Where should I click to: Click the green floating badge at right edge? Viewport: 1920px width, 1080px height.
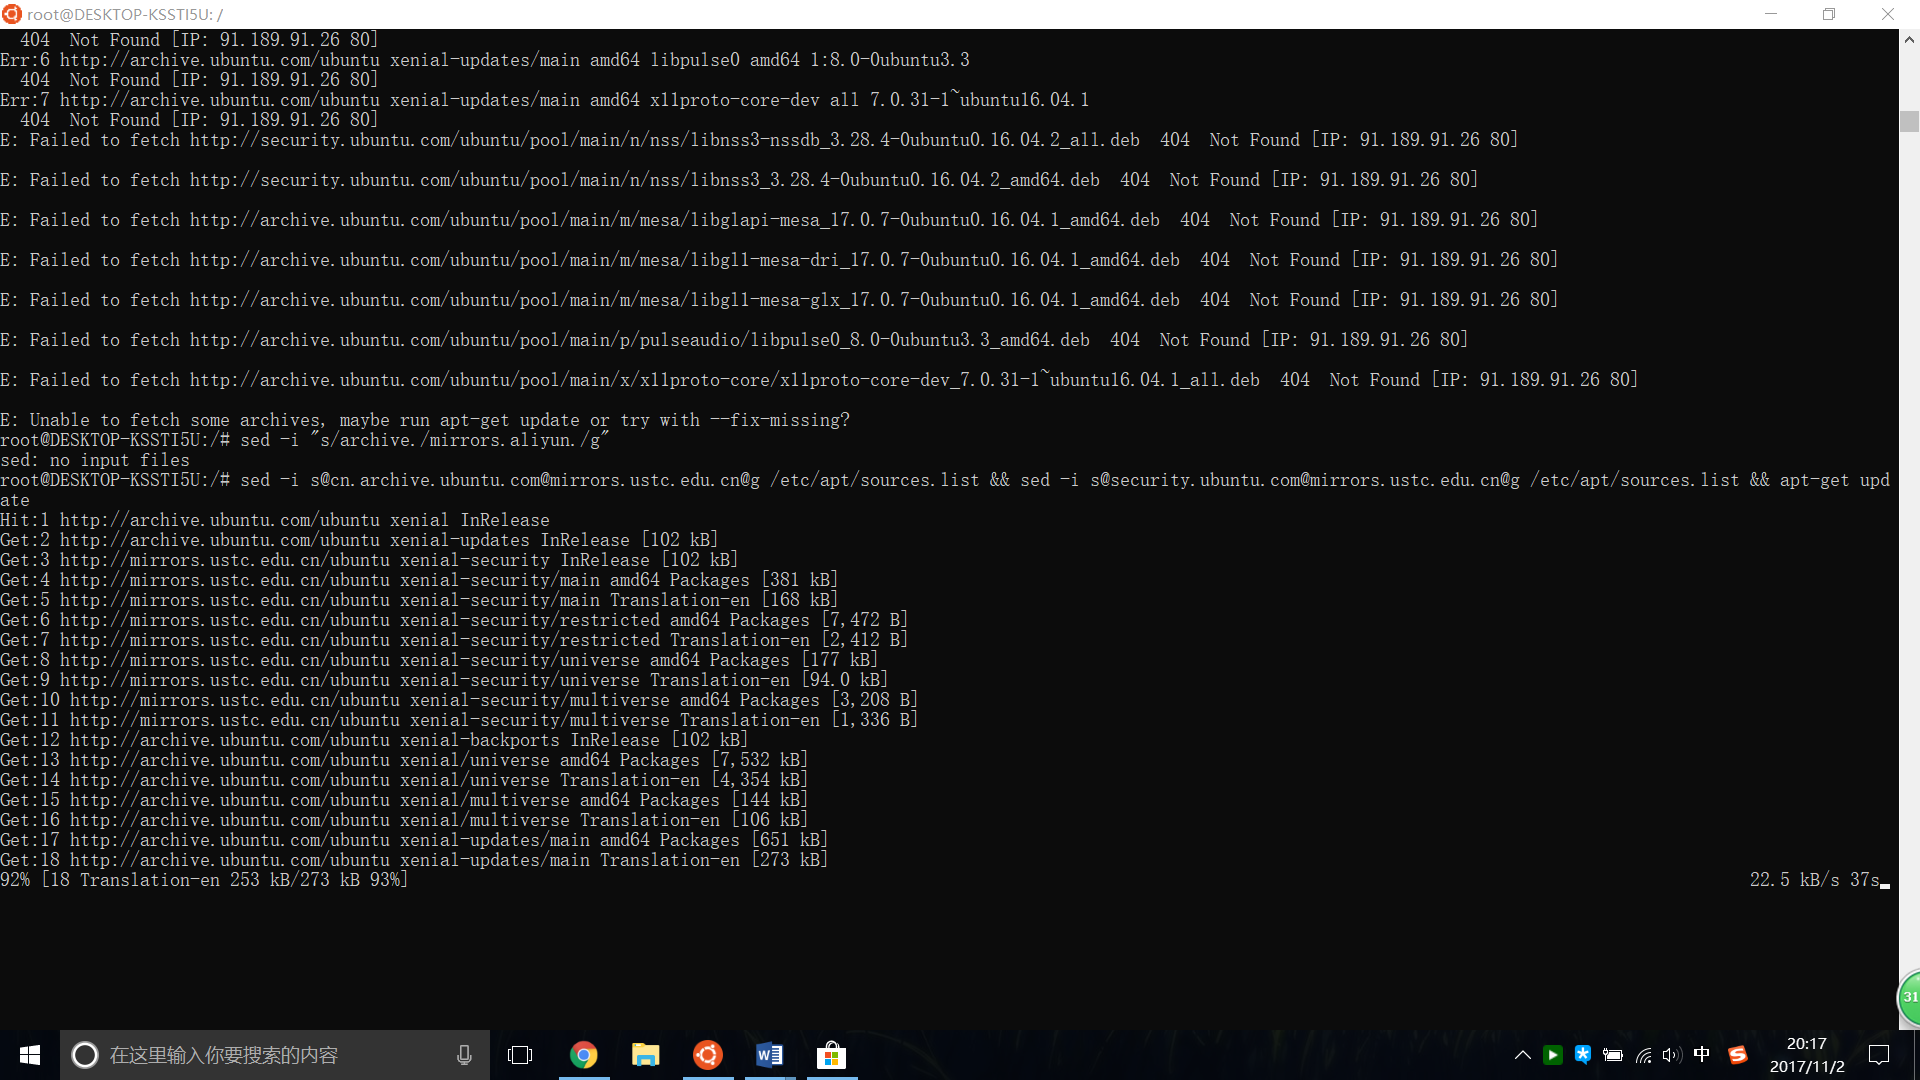click(1909, 997)
